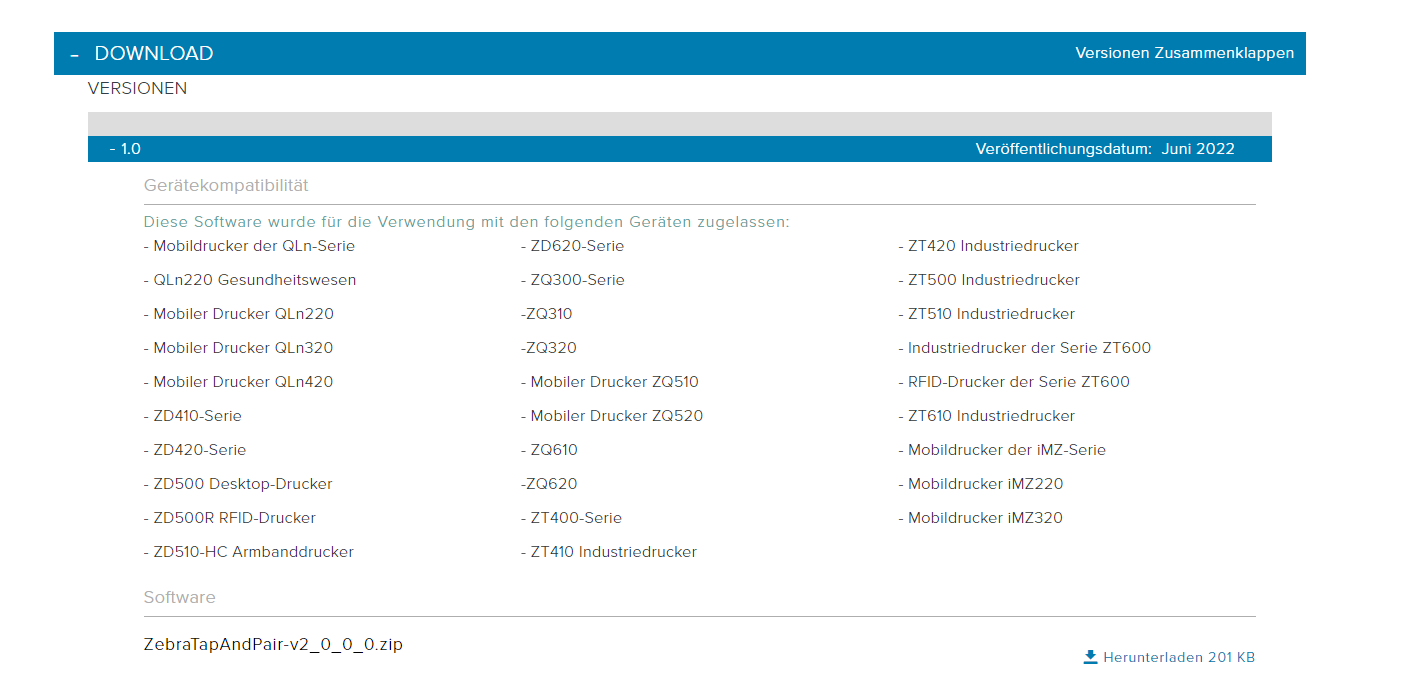
Task: Select the ZQ300-Serie entry
Action: (573, 280)
